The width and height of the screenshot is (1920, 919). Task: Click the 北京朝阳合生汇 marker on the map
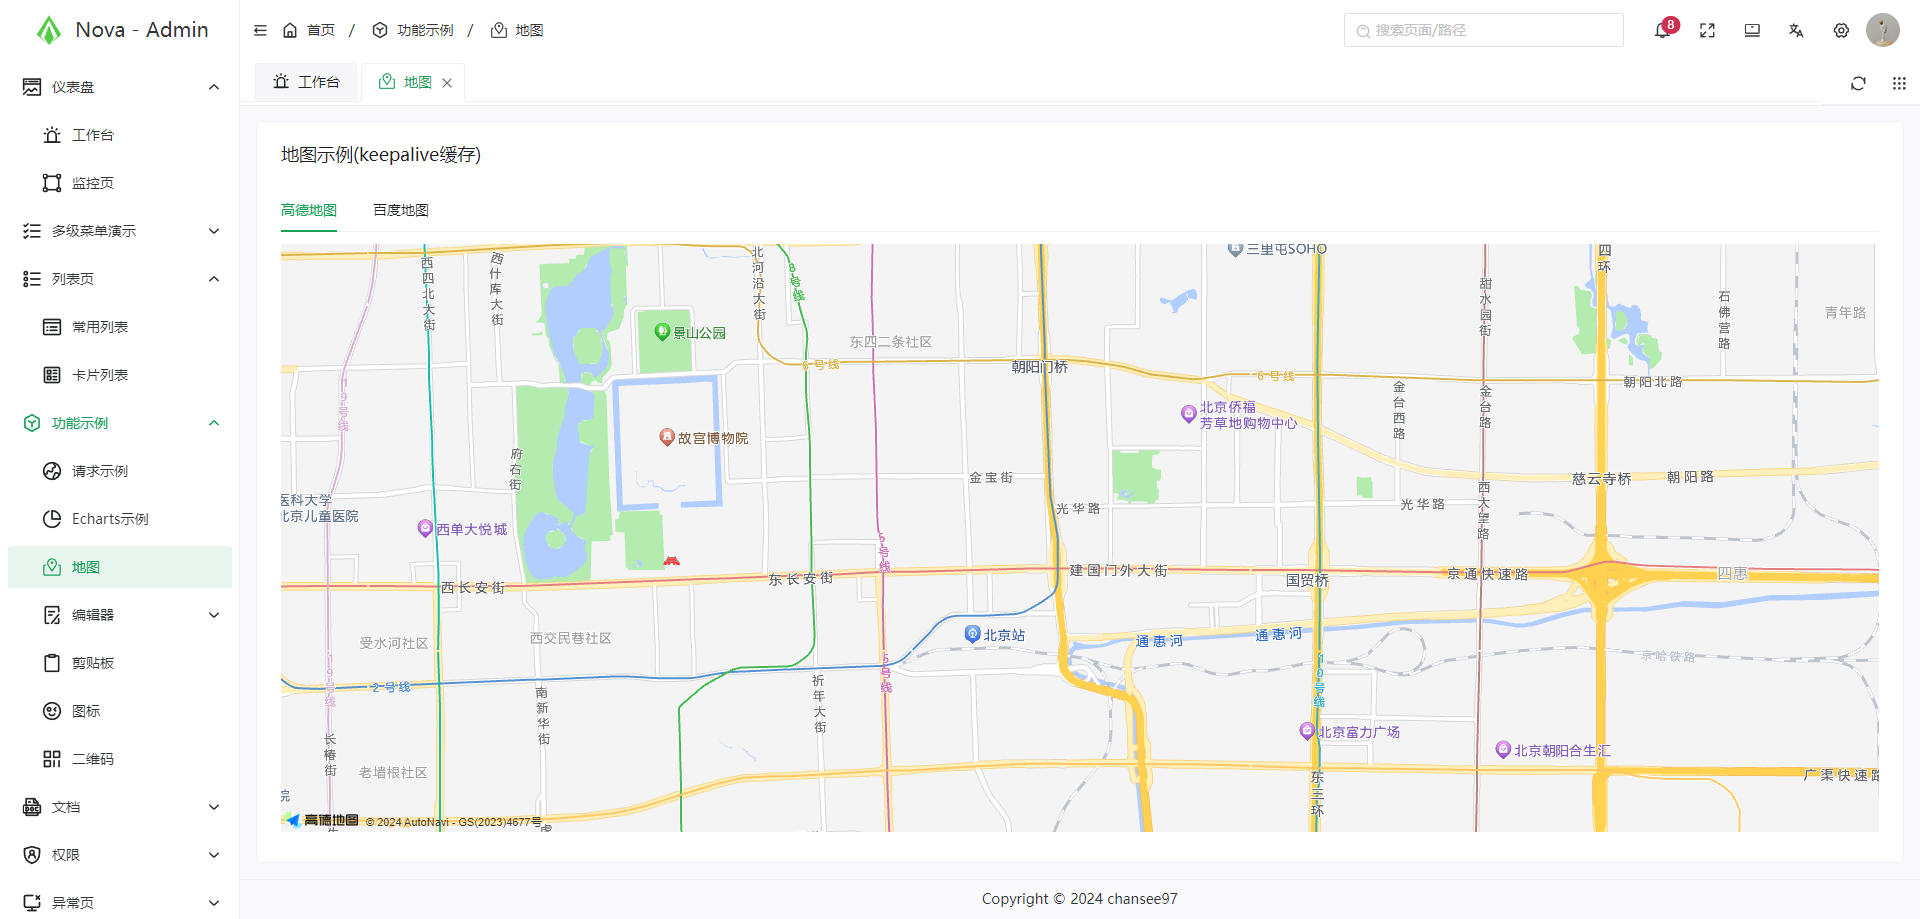[x=1502, y=749]
